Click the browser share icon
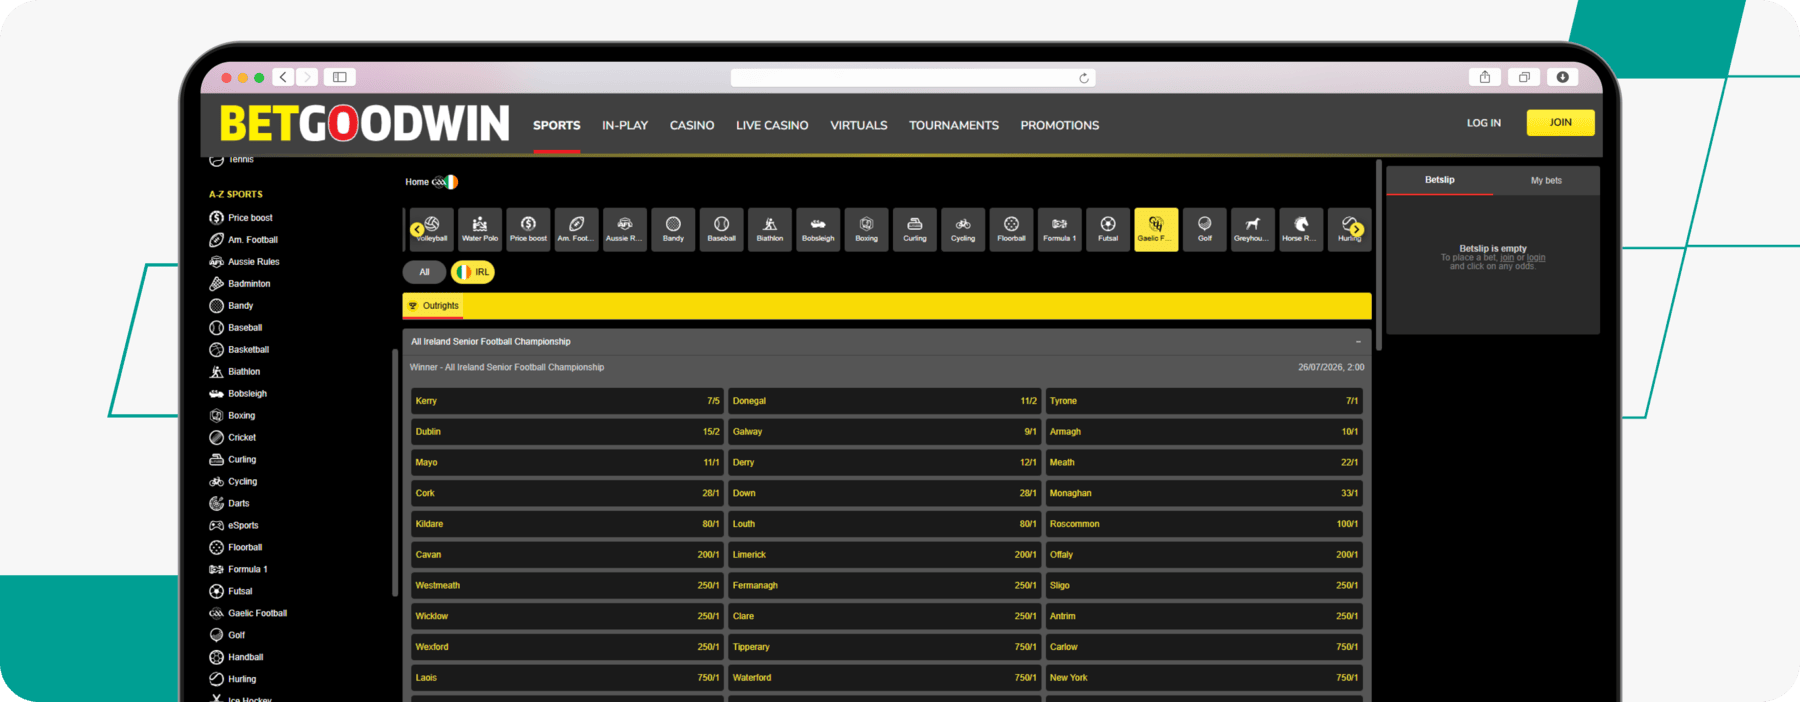 click(x=1485, y=77)
